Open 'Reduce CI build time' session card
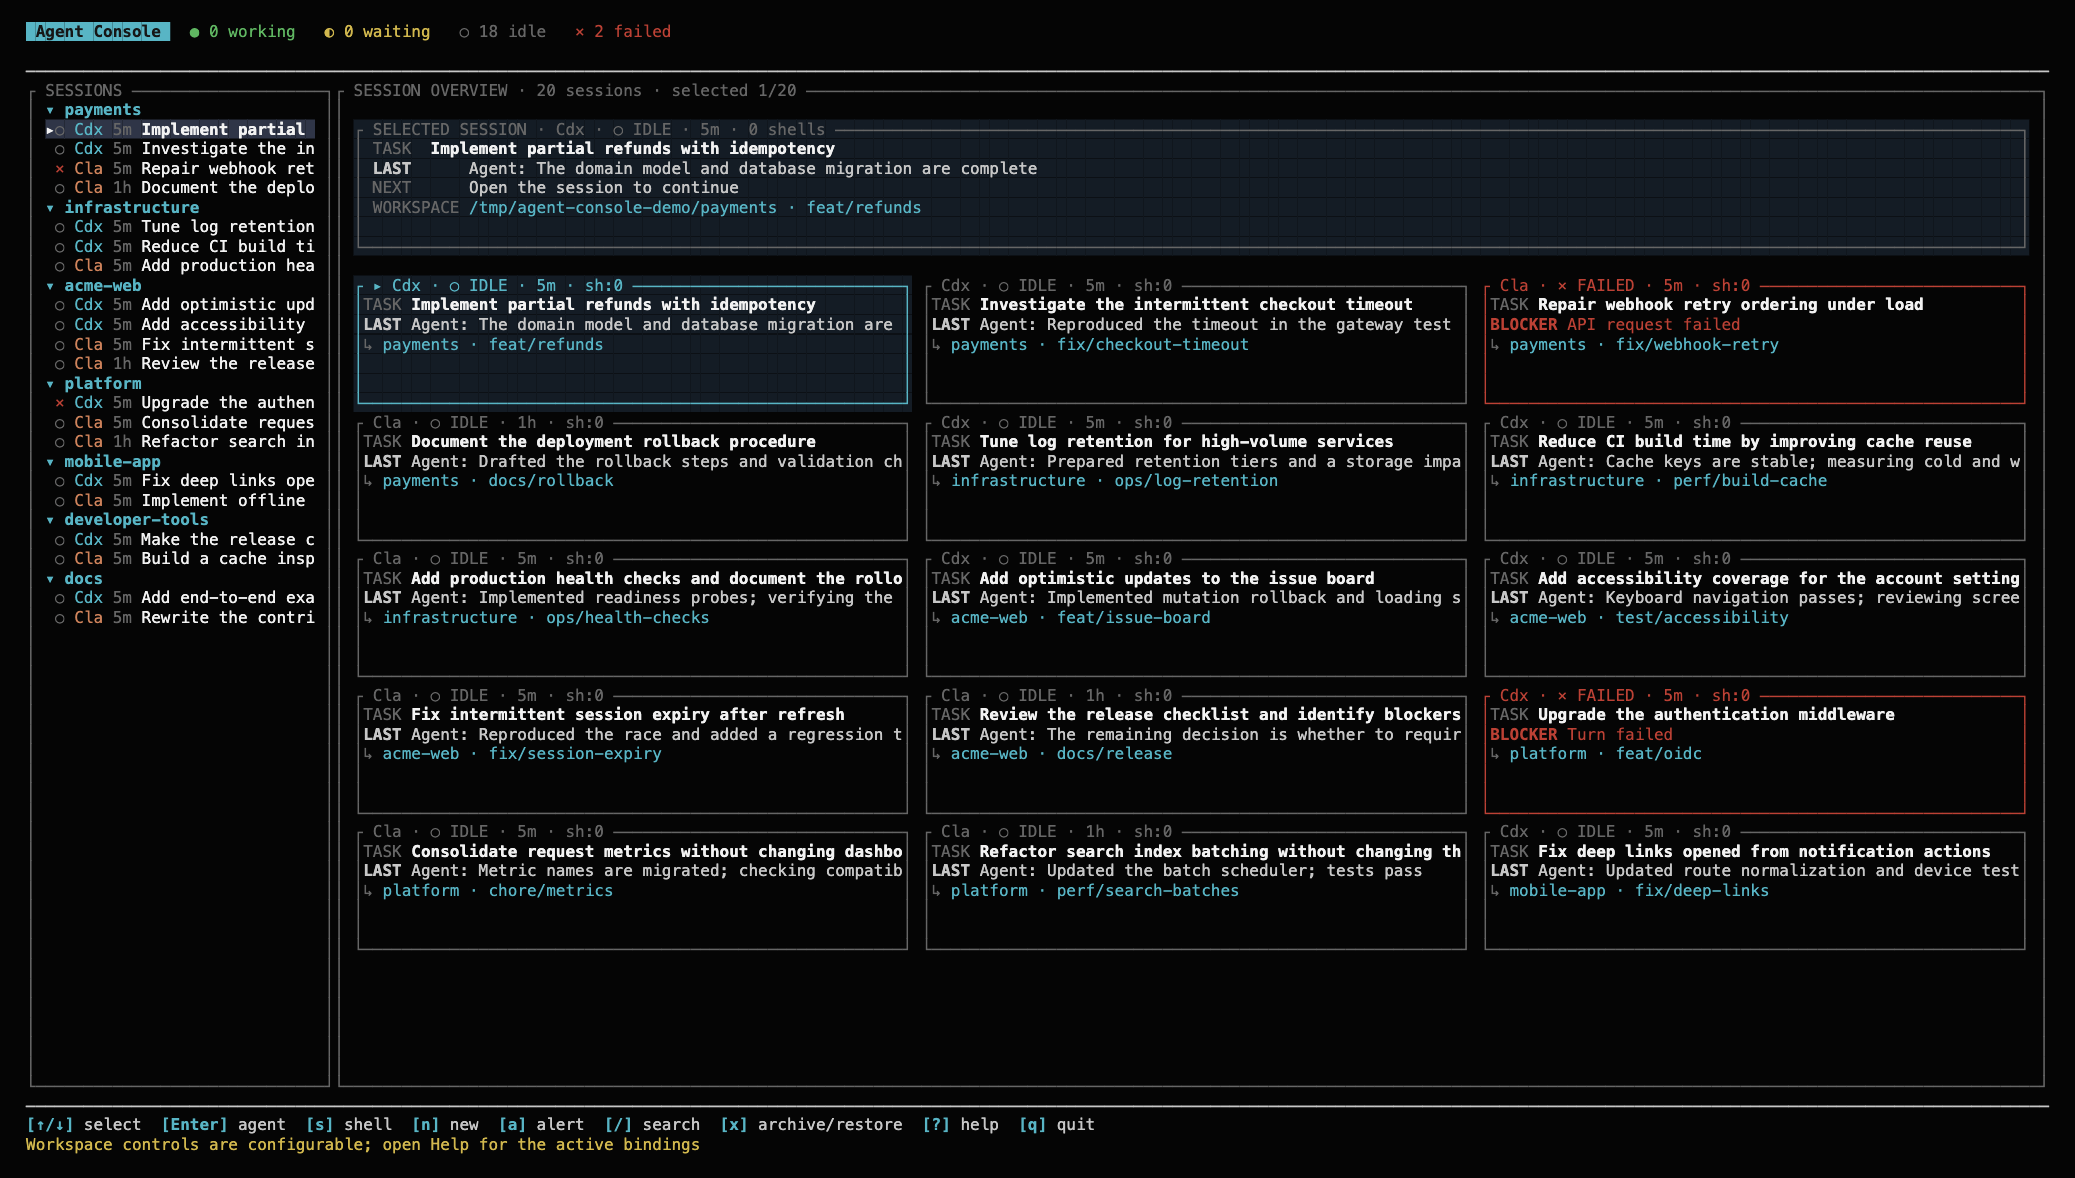The width and height of the screenshot is (2075, 1178). (1755, 481)
